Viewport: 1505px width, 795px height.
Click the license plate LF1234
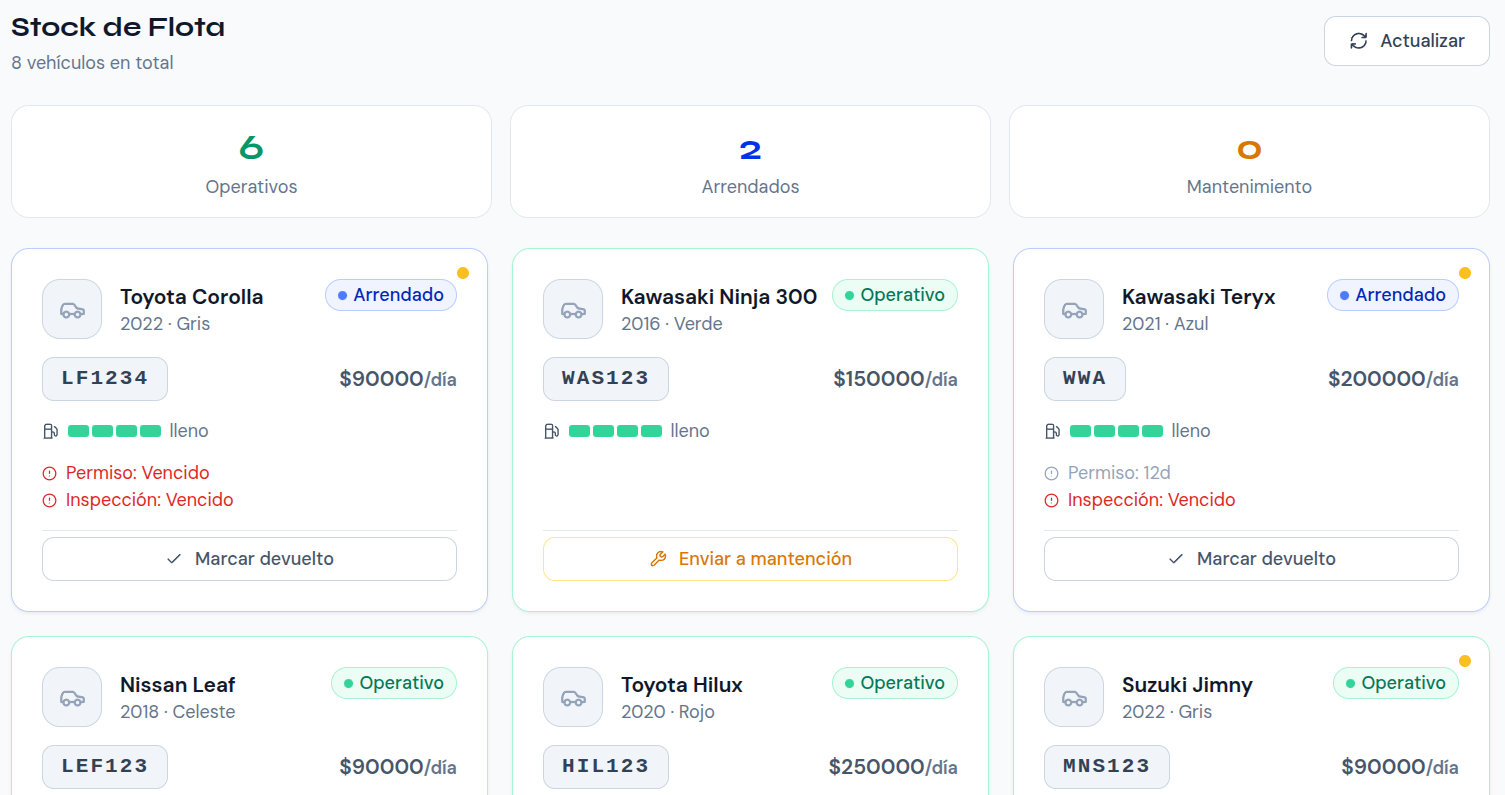coord(105,379)
